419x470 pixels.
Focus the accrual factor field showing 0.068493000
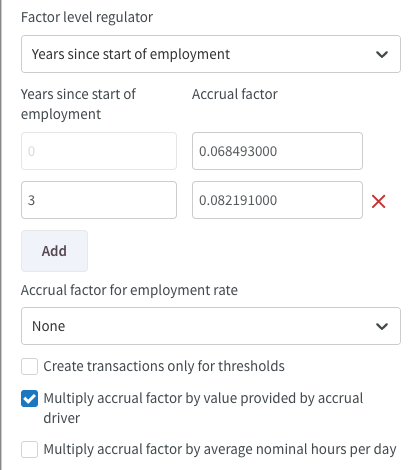[277, 151]
